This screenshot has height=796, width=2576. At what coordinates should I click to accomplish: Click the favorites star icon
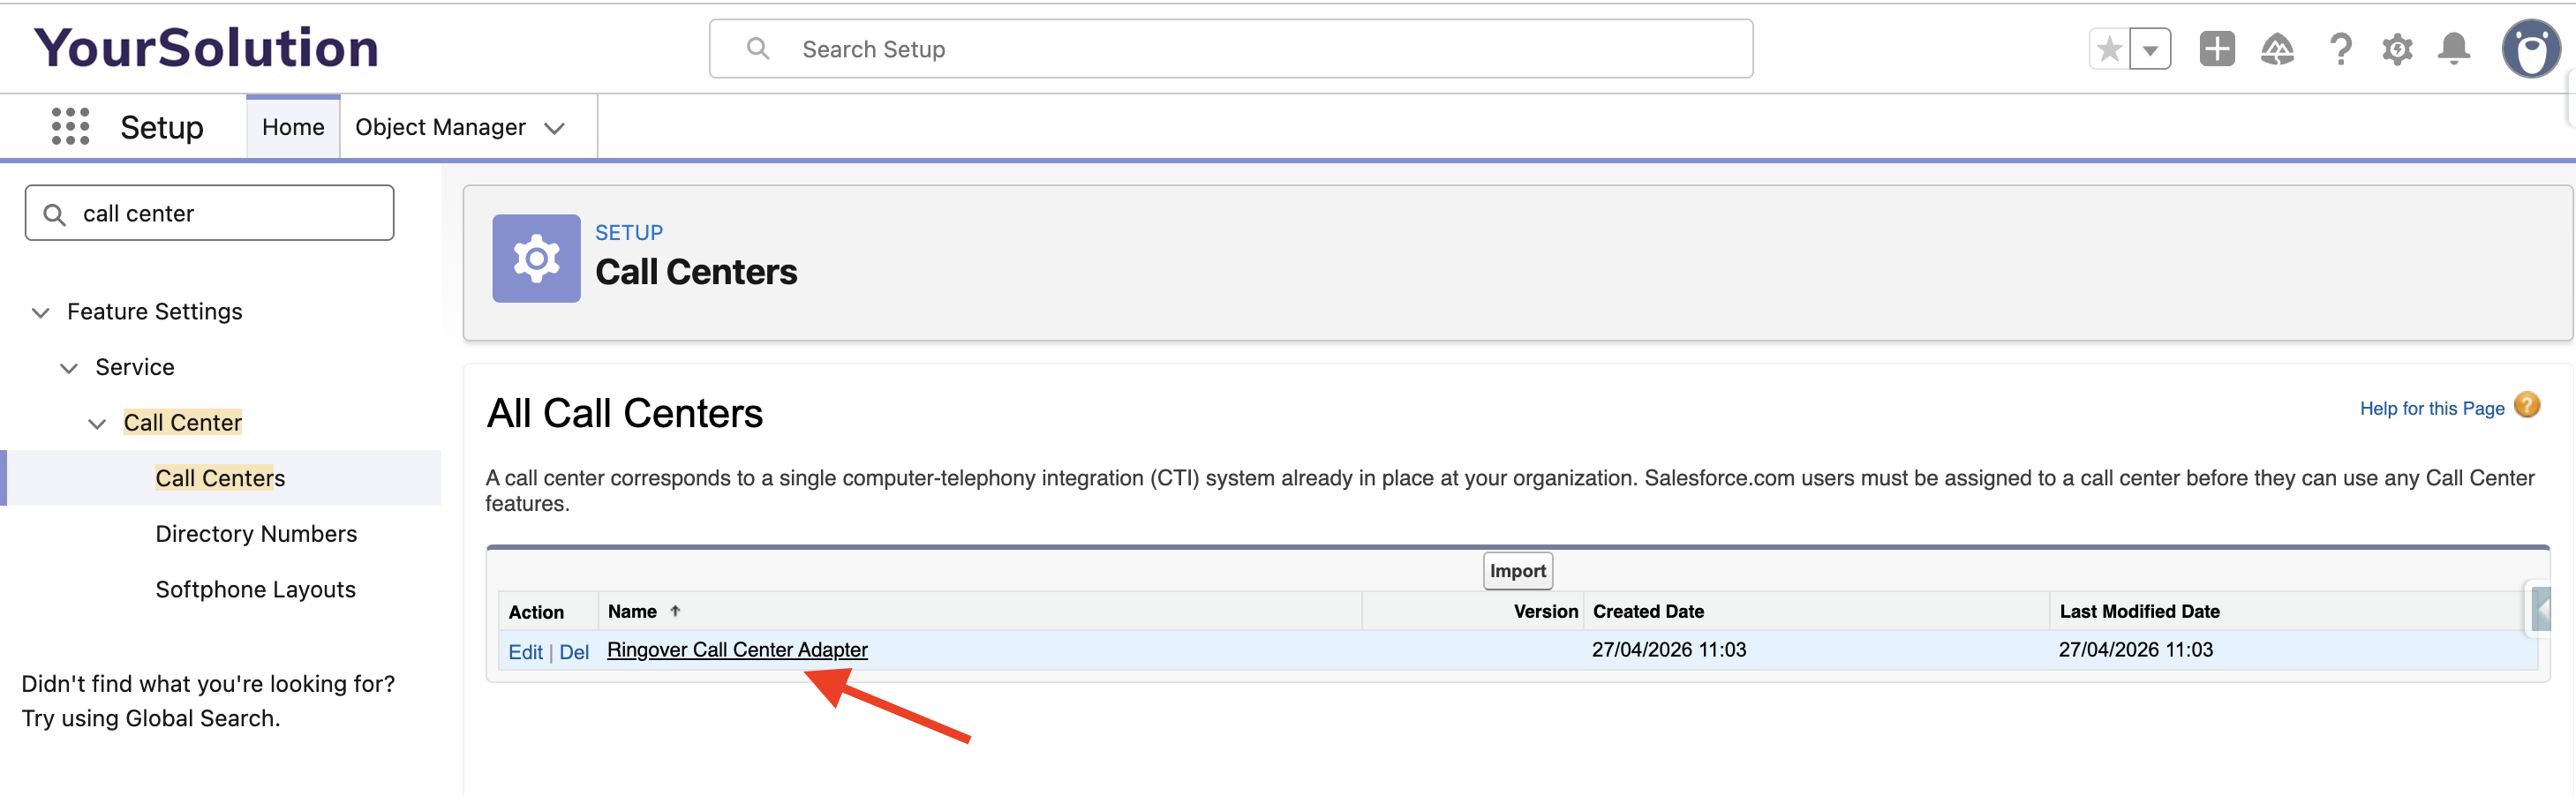pos(2109,49)
